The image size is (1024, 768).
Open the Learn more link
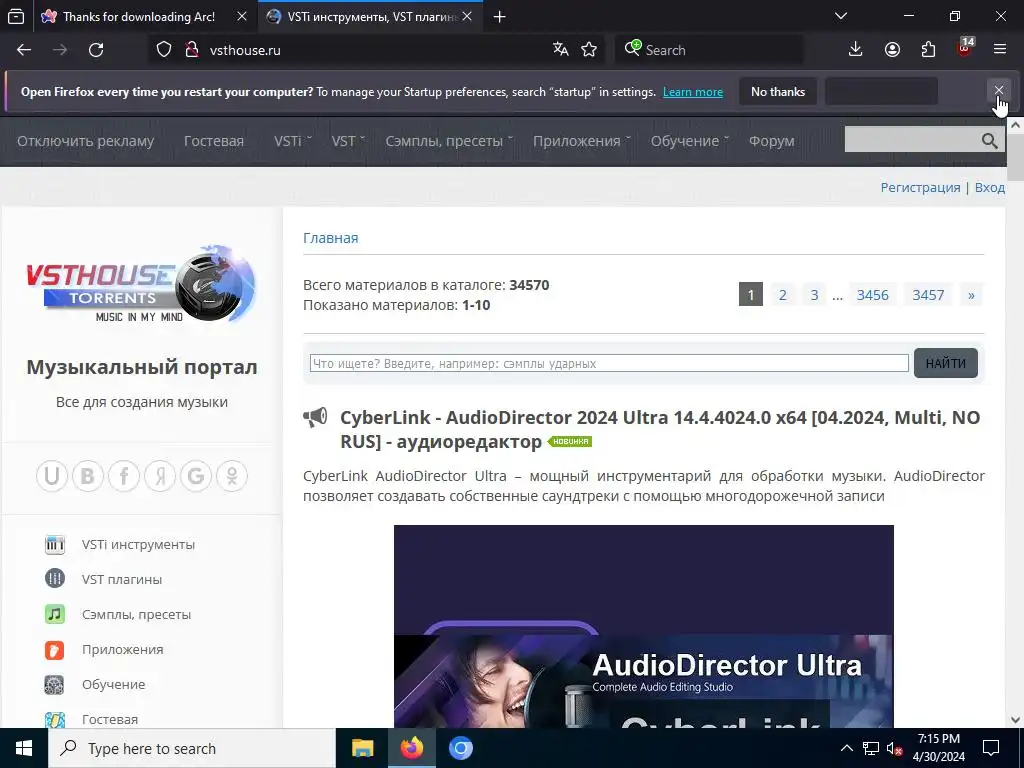693,92
